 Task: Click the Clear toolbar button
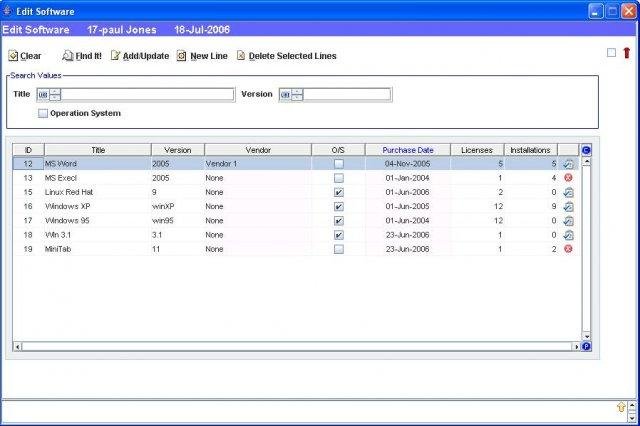[x=25, y=56]
